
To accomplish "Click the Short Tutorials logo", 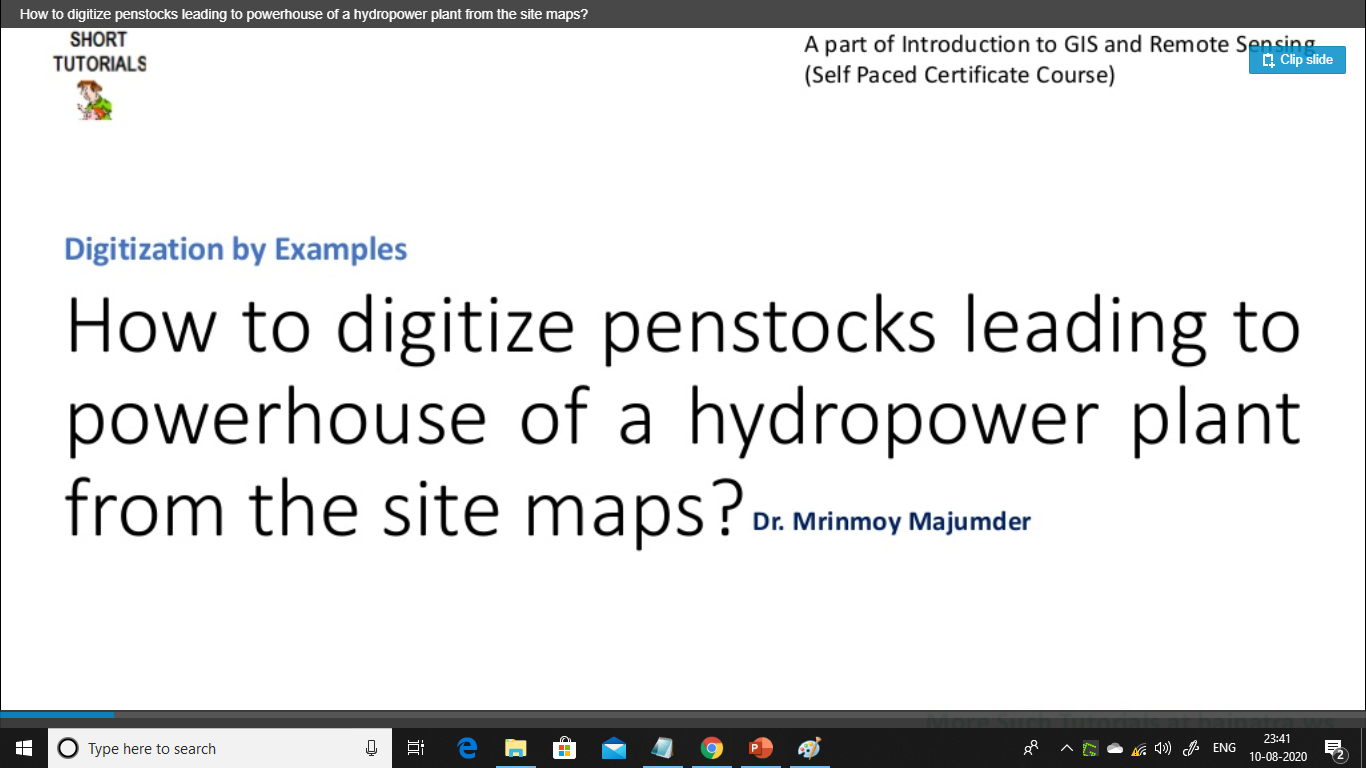I will [x=99, y=75].
